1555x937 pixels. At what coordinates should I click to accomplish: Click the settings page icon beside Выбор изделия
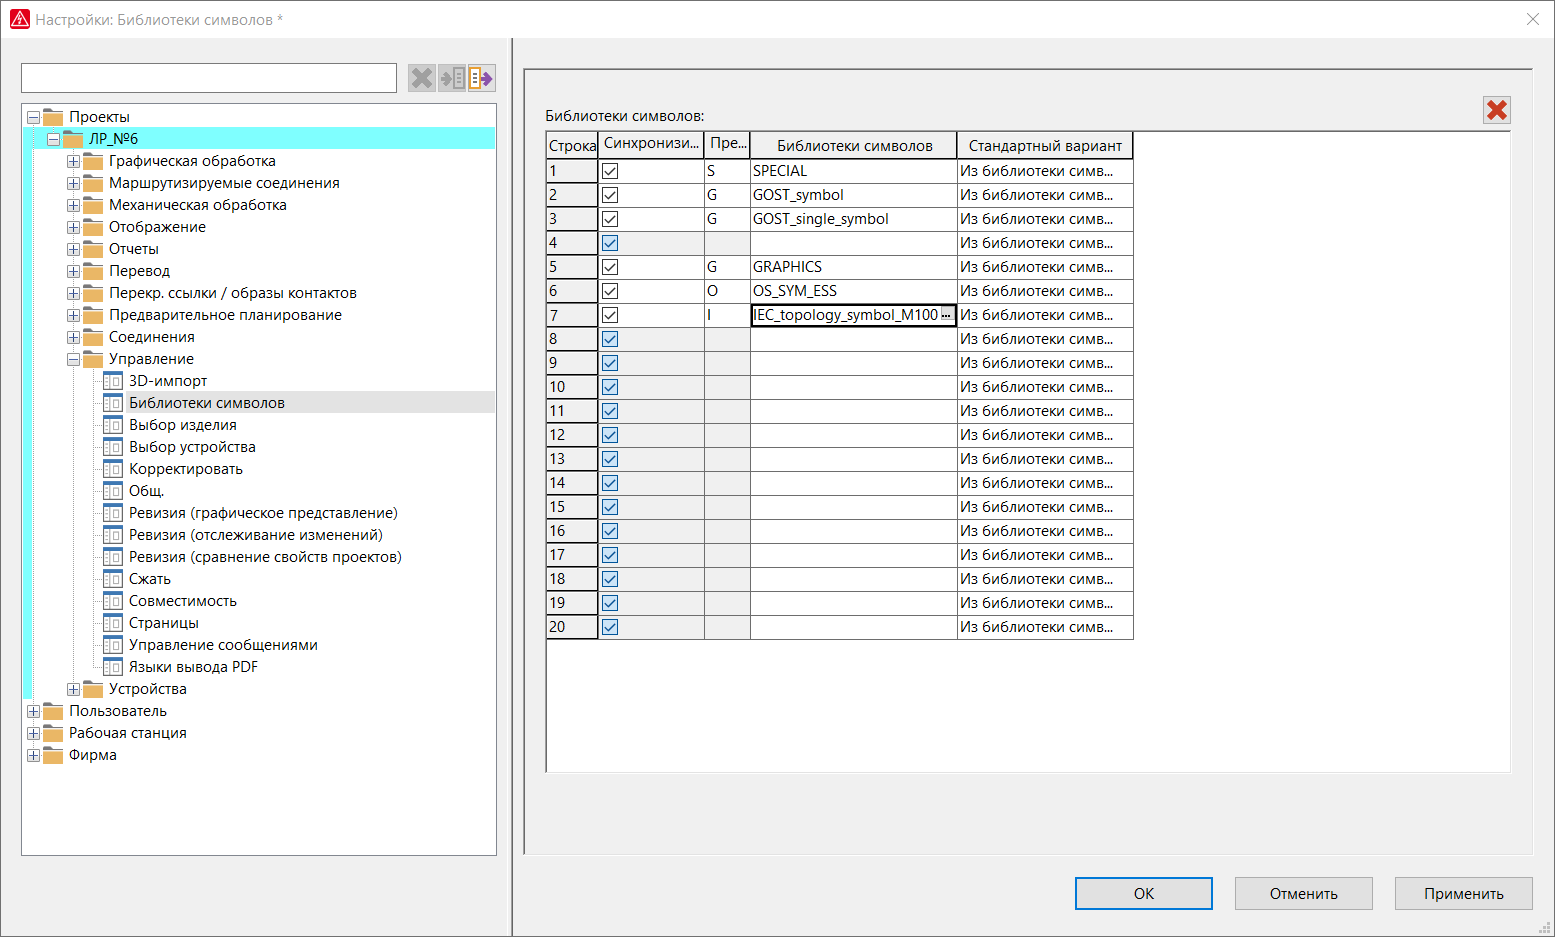[113, 425]
